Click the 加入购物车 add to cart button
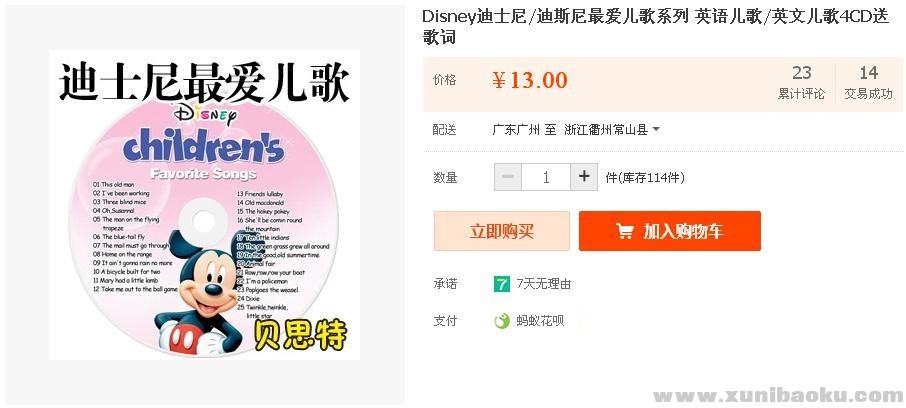The width and height of the screenshot is (906, 408). point(670,231)
